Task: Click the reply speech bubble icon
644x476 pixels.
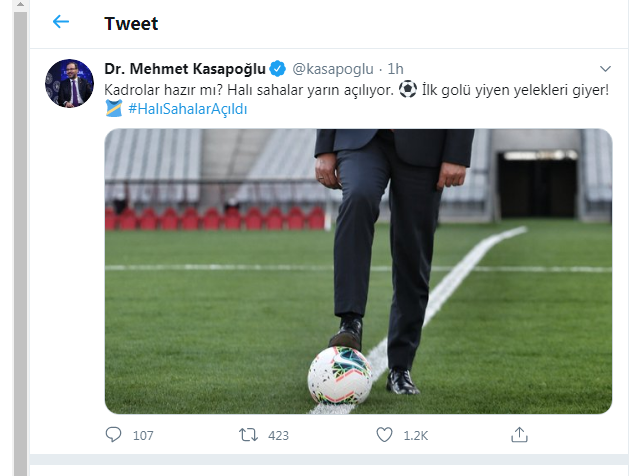Action: 114,435
